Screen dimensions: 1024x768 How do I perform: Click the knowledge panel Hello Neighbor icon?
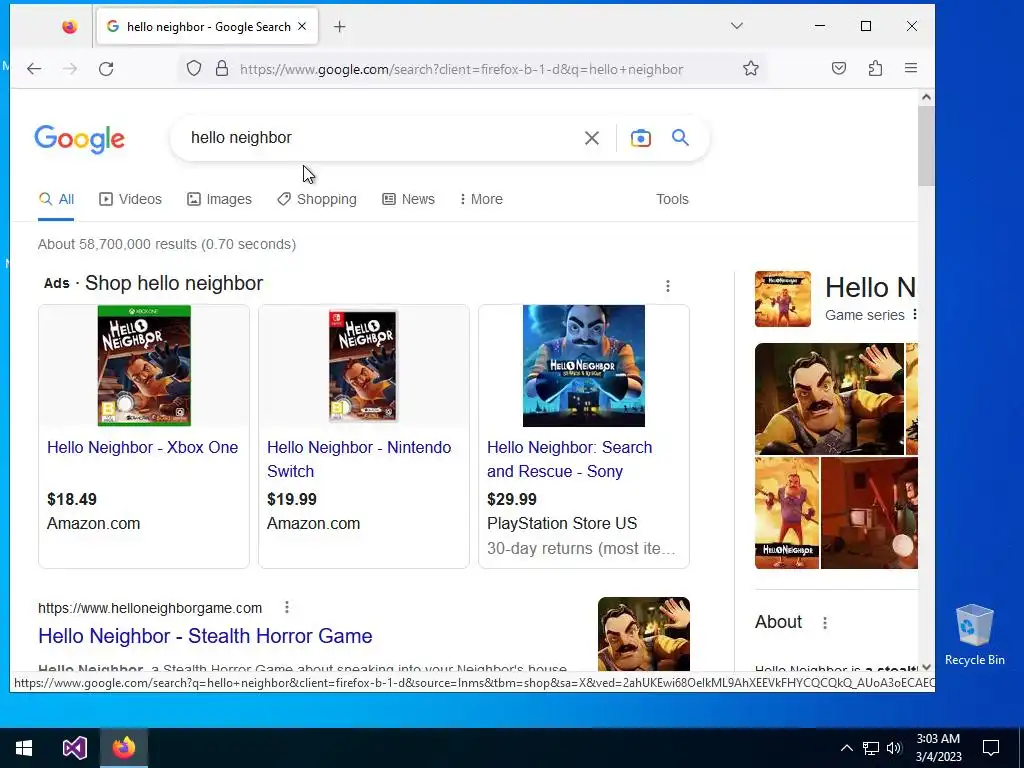tap(783, 299)
